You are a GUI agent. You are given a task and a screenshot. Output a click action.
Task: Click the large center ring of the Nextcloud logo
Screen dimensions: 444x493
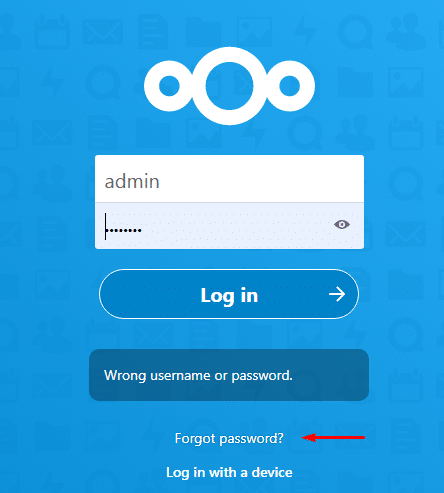tap(229, 86)
